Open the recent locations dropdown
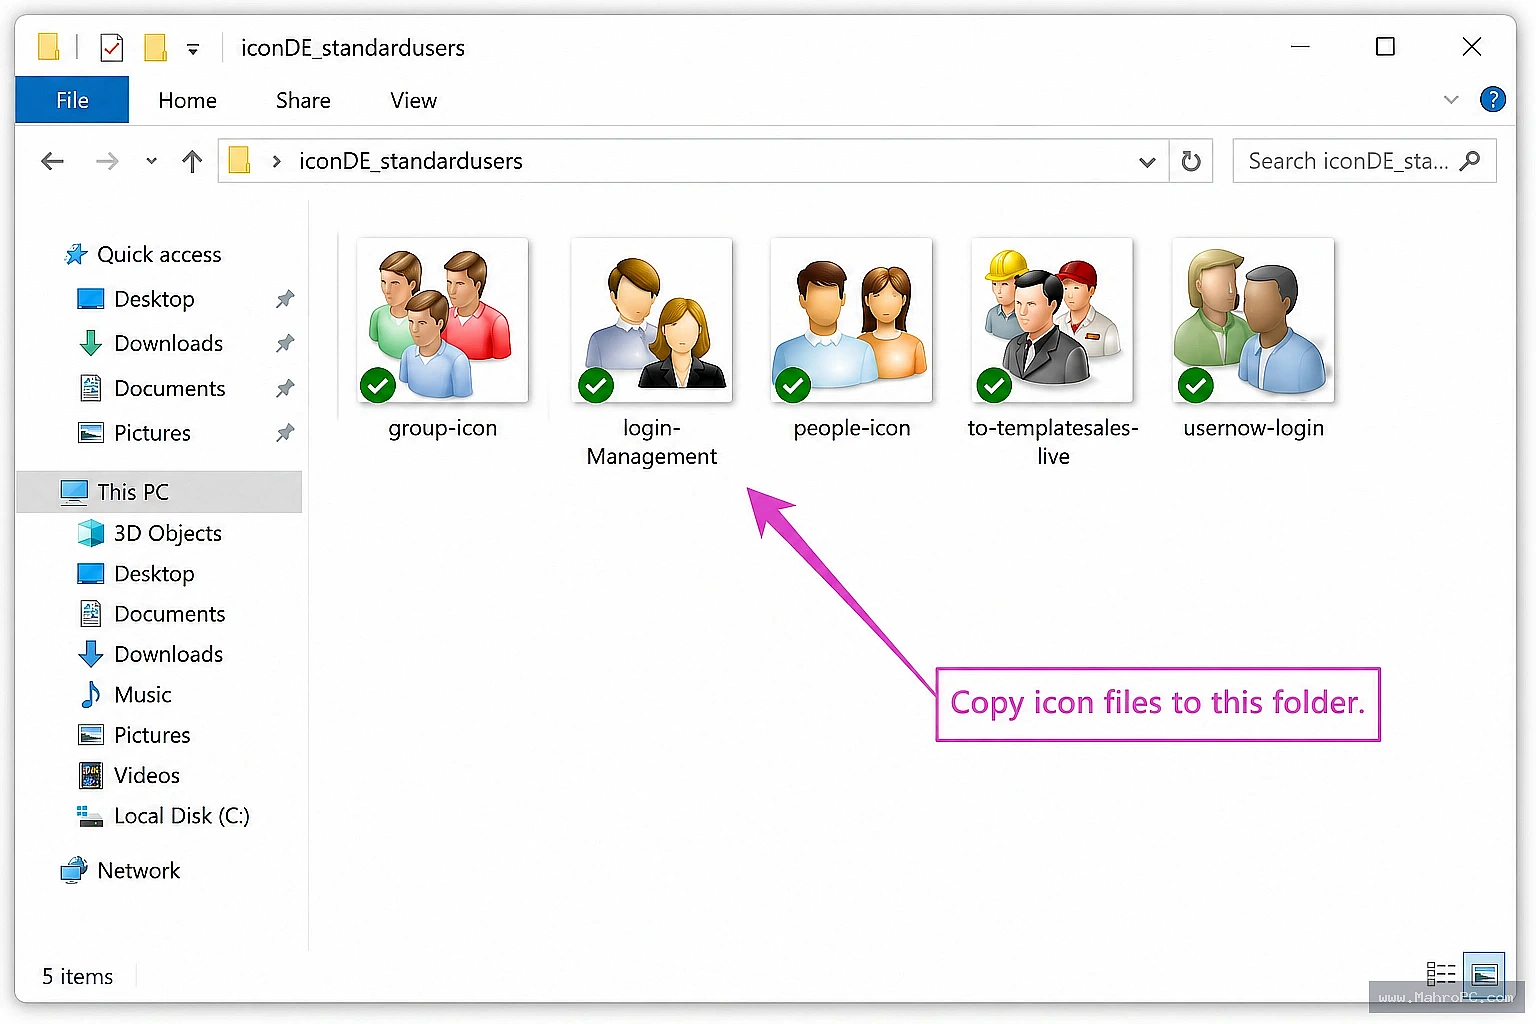 pyautogui.click(x=151, y=161)
